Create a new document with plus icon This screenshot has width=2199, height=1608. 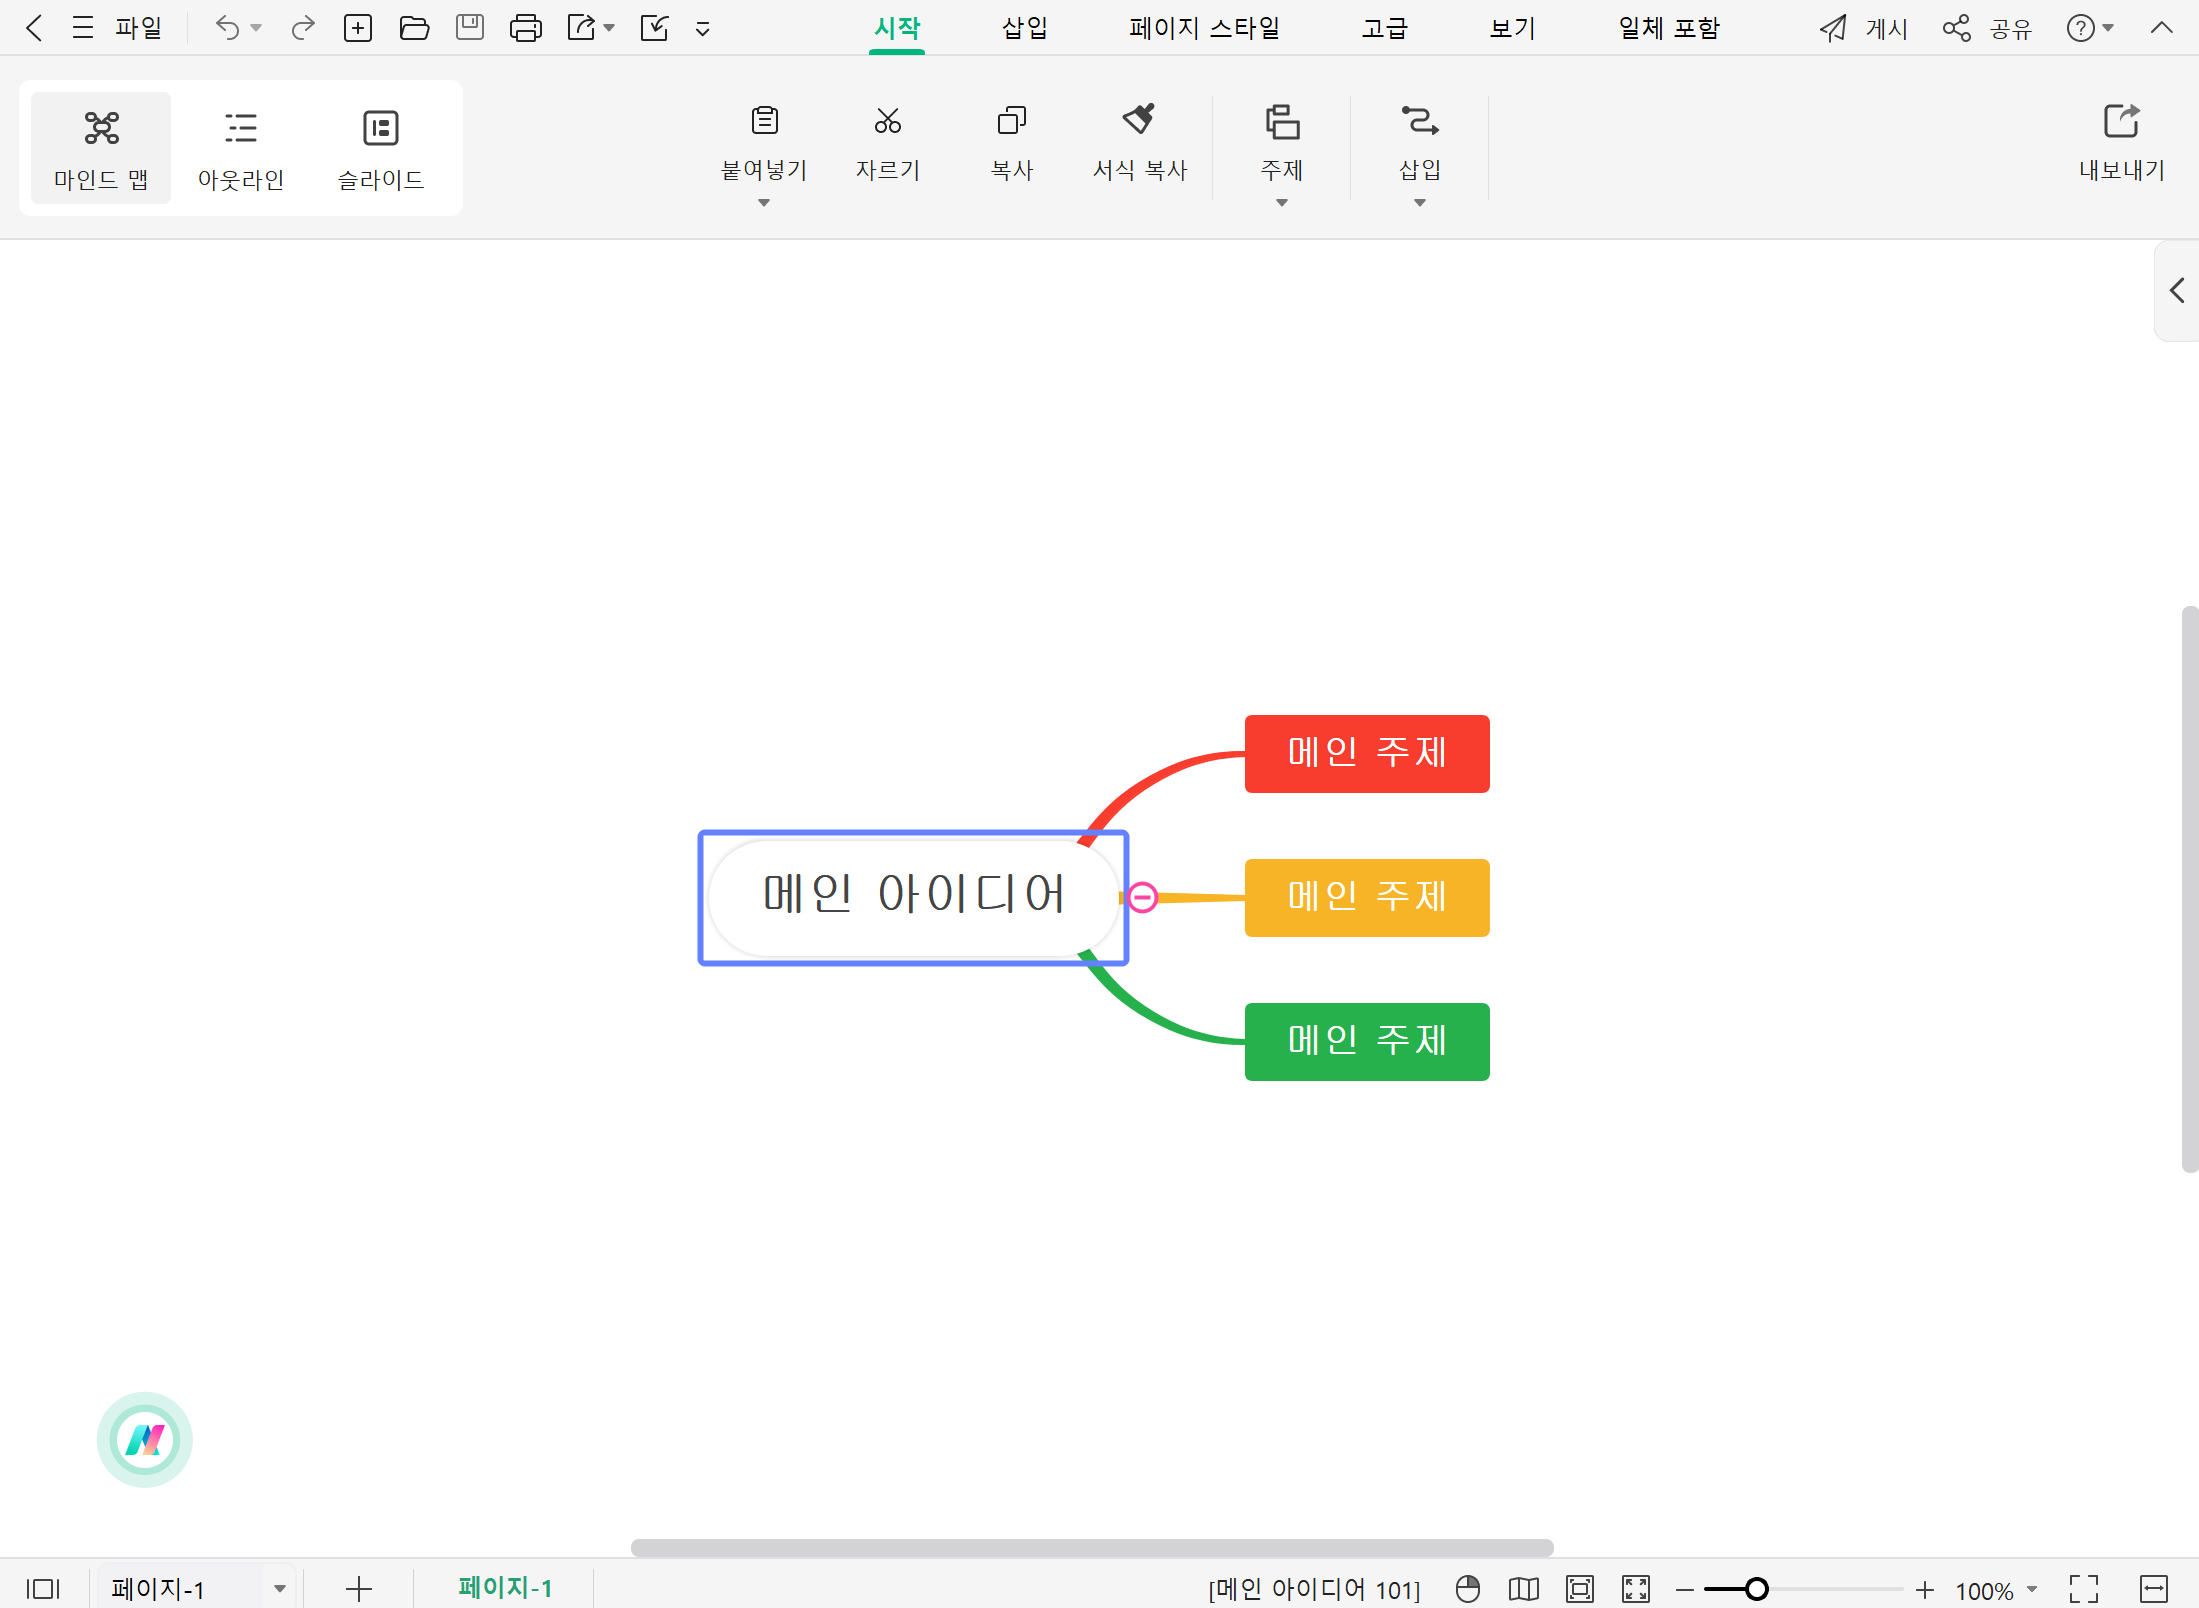coord(358,28)
